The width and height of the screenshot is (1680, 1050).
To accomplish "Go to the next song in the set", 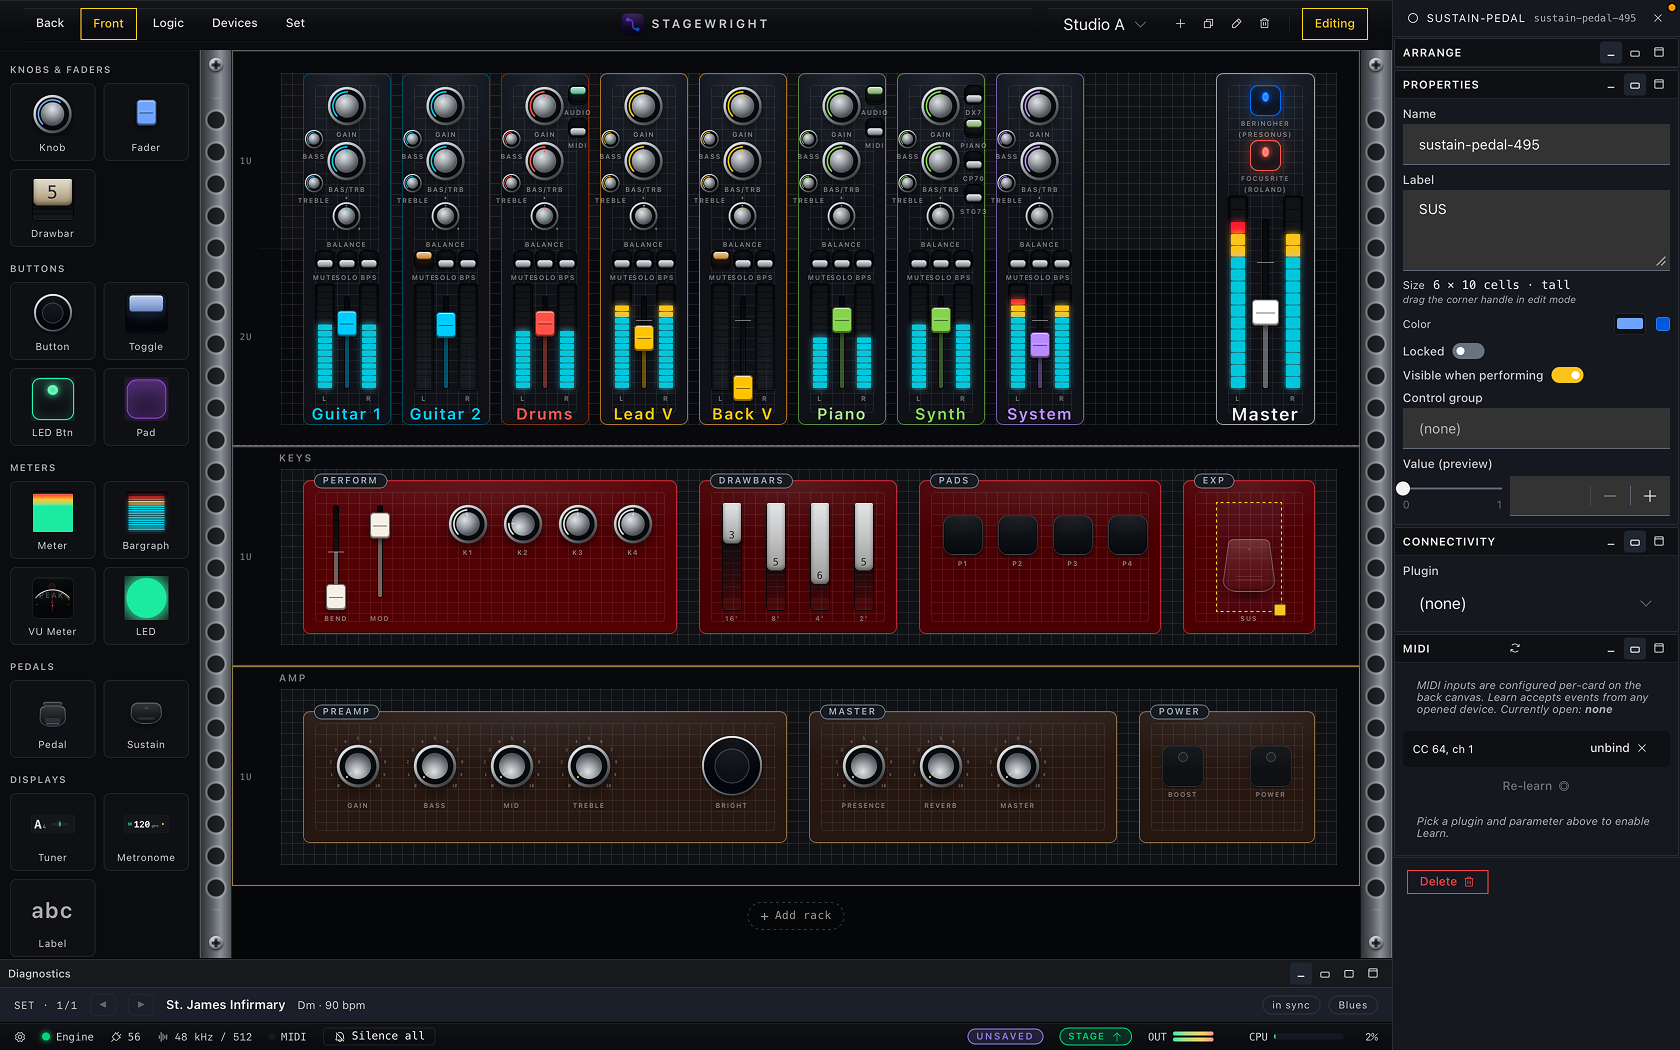I will click(x=141, y=1005).
